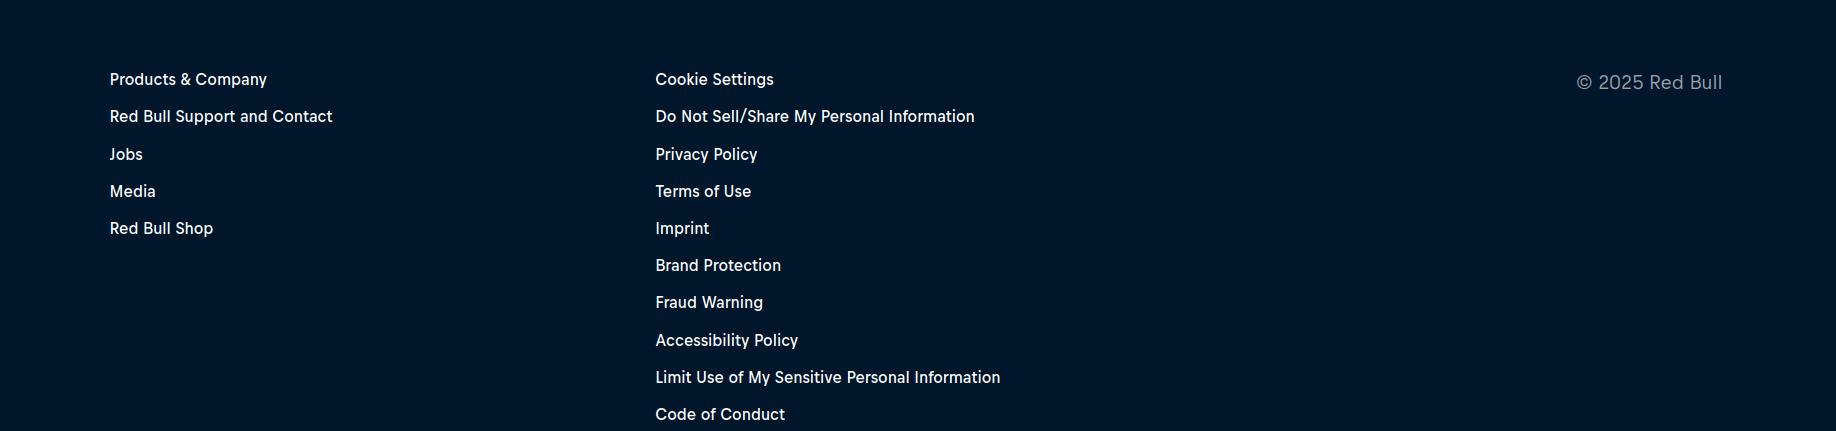
Task: Open the Red Bull Shop link
Action: click(x=161, y=228)
